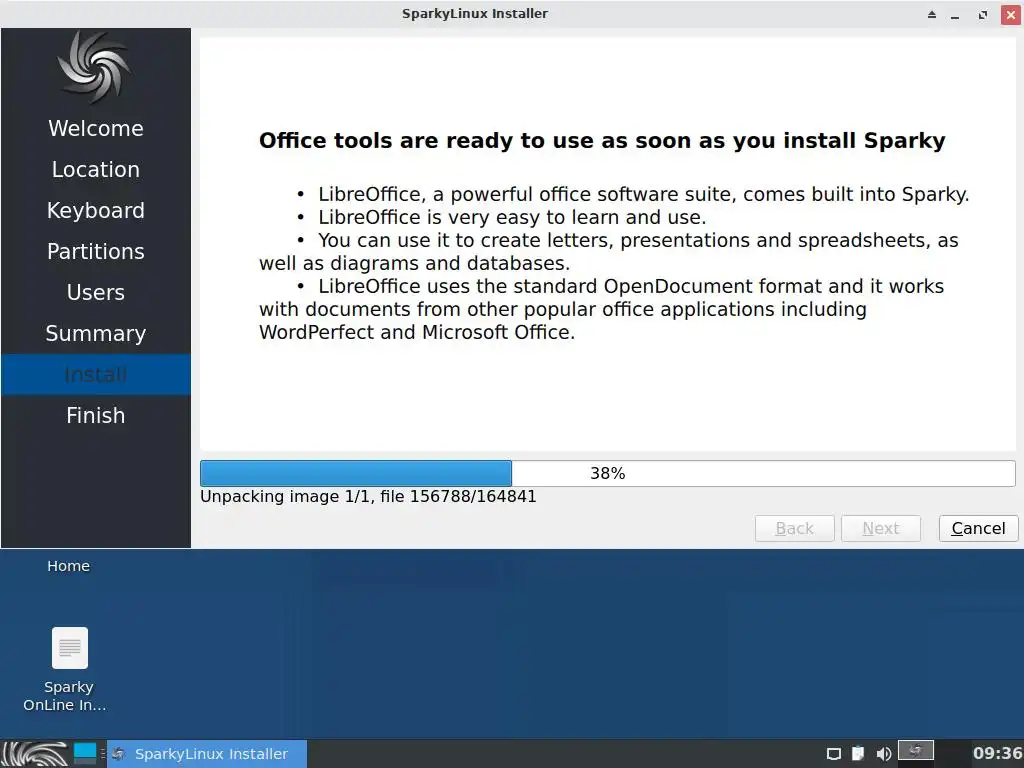This screenshot has width=1024, height=768.
Task: Click the clipboard tray icon
Action: [x=858, y=754]
